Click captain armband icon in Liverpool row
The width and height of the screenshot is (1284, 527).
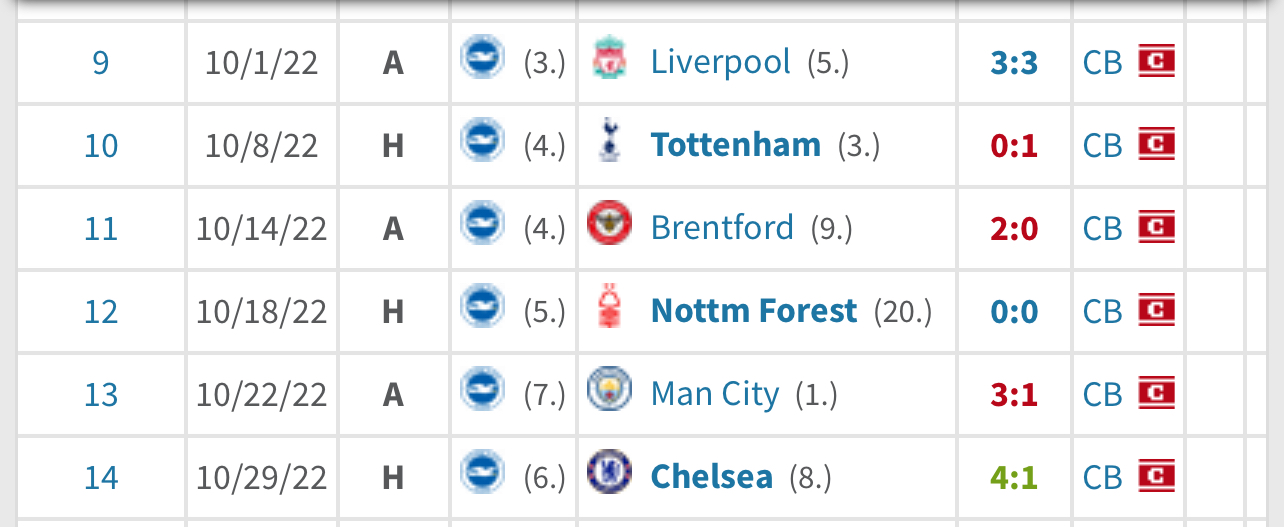point(1156,62)
